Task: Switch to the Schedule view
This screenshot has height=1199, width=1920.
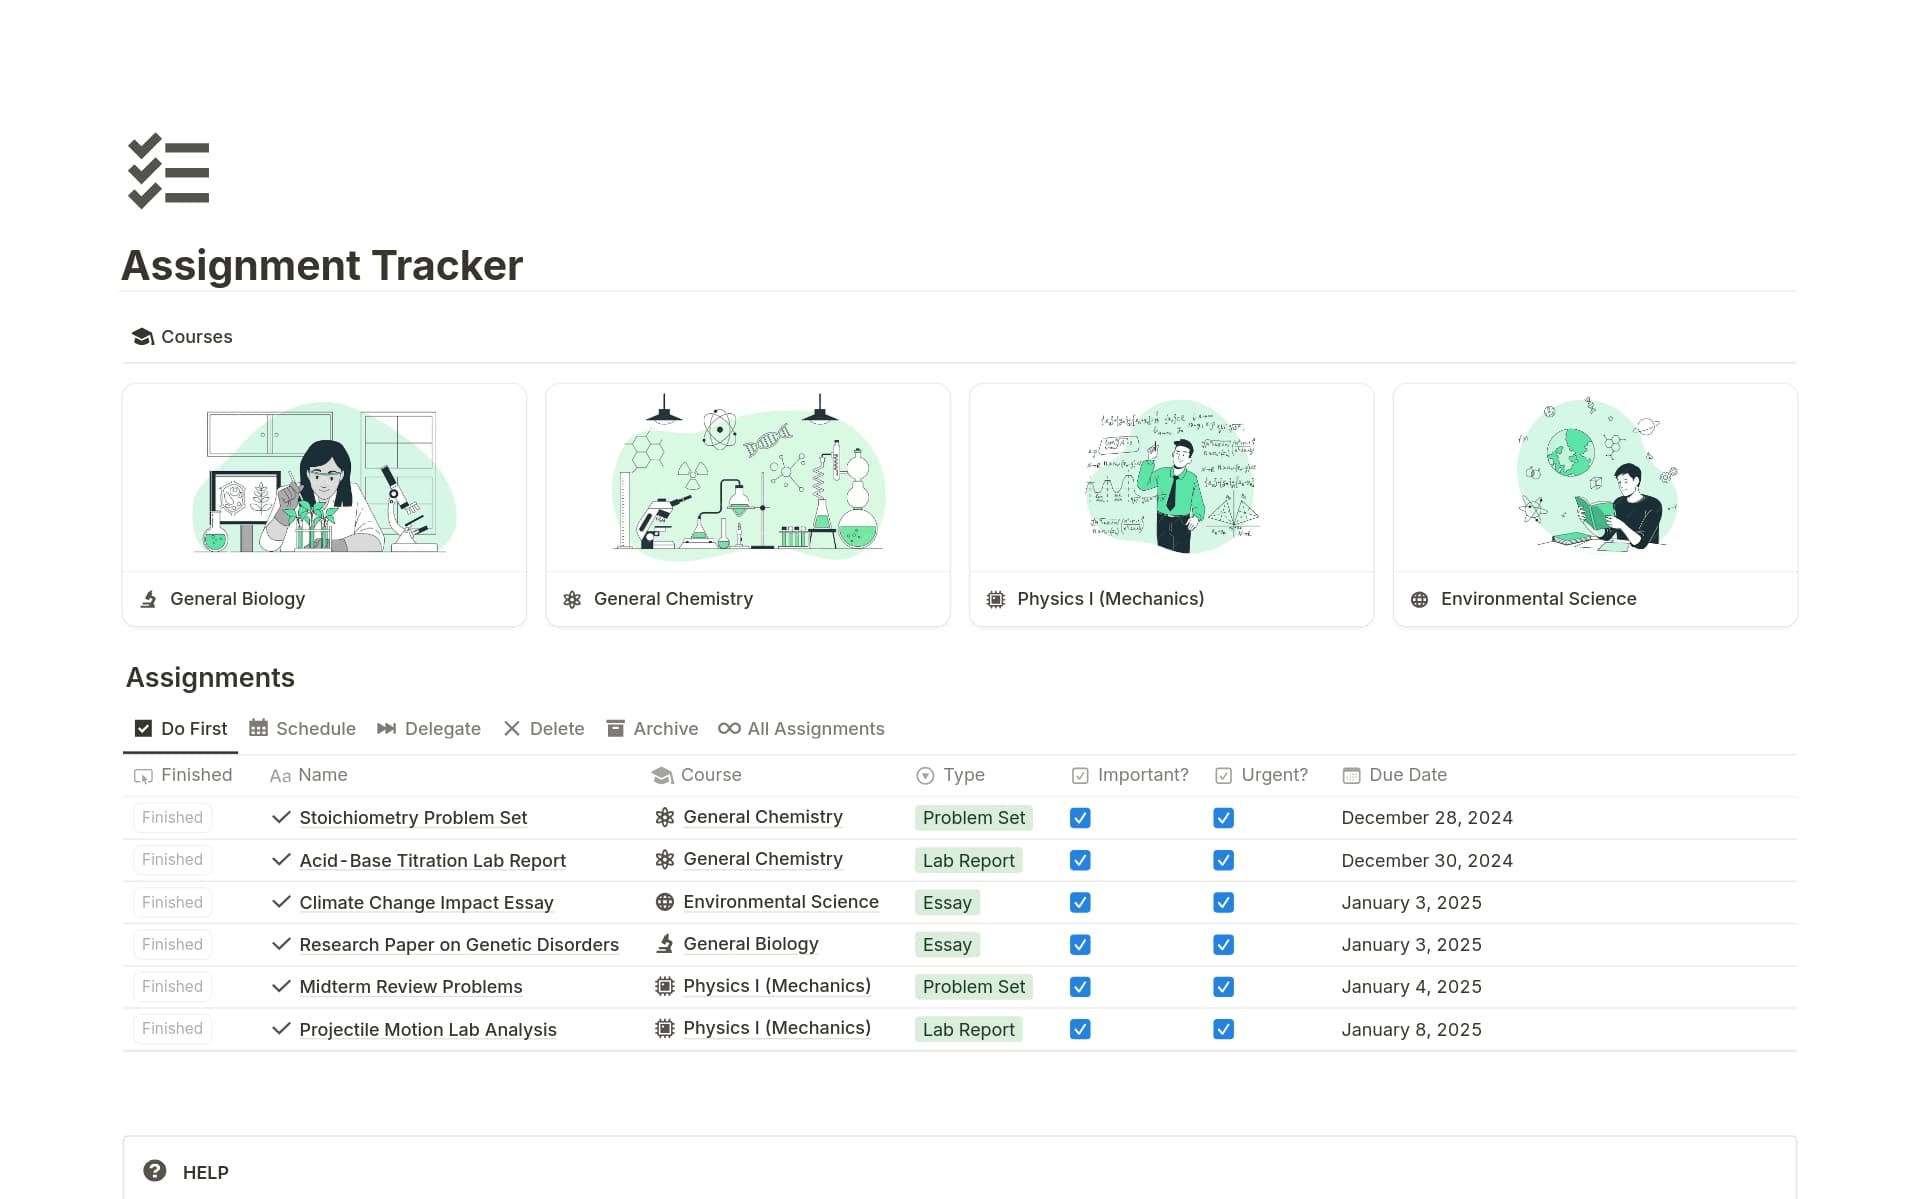Action: pos(314,728)
